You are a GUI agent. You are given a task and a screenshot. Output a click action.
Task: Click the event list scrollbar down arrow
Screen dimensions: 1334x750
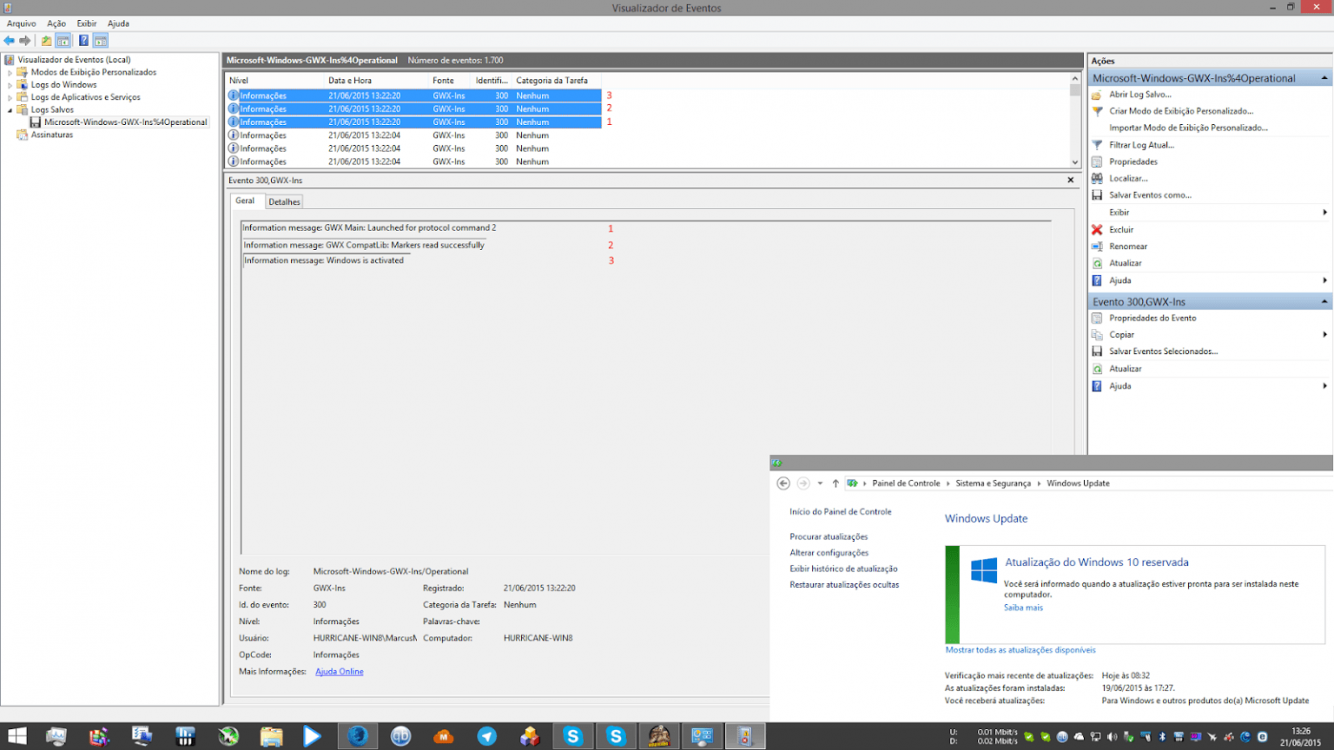click(1075, 162)
